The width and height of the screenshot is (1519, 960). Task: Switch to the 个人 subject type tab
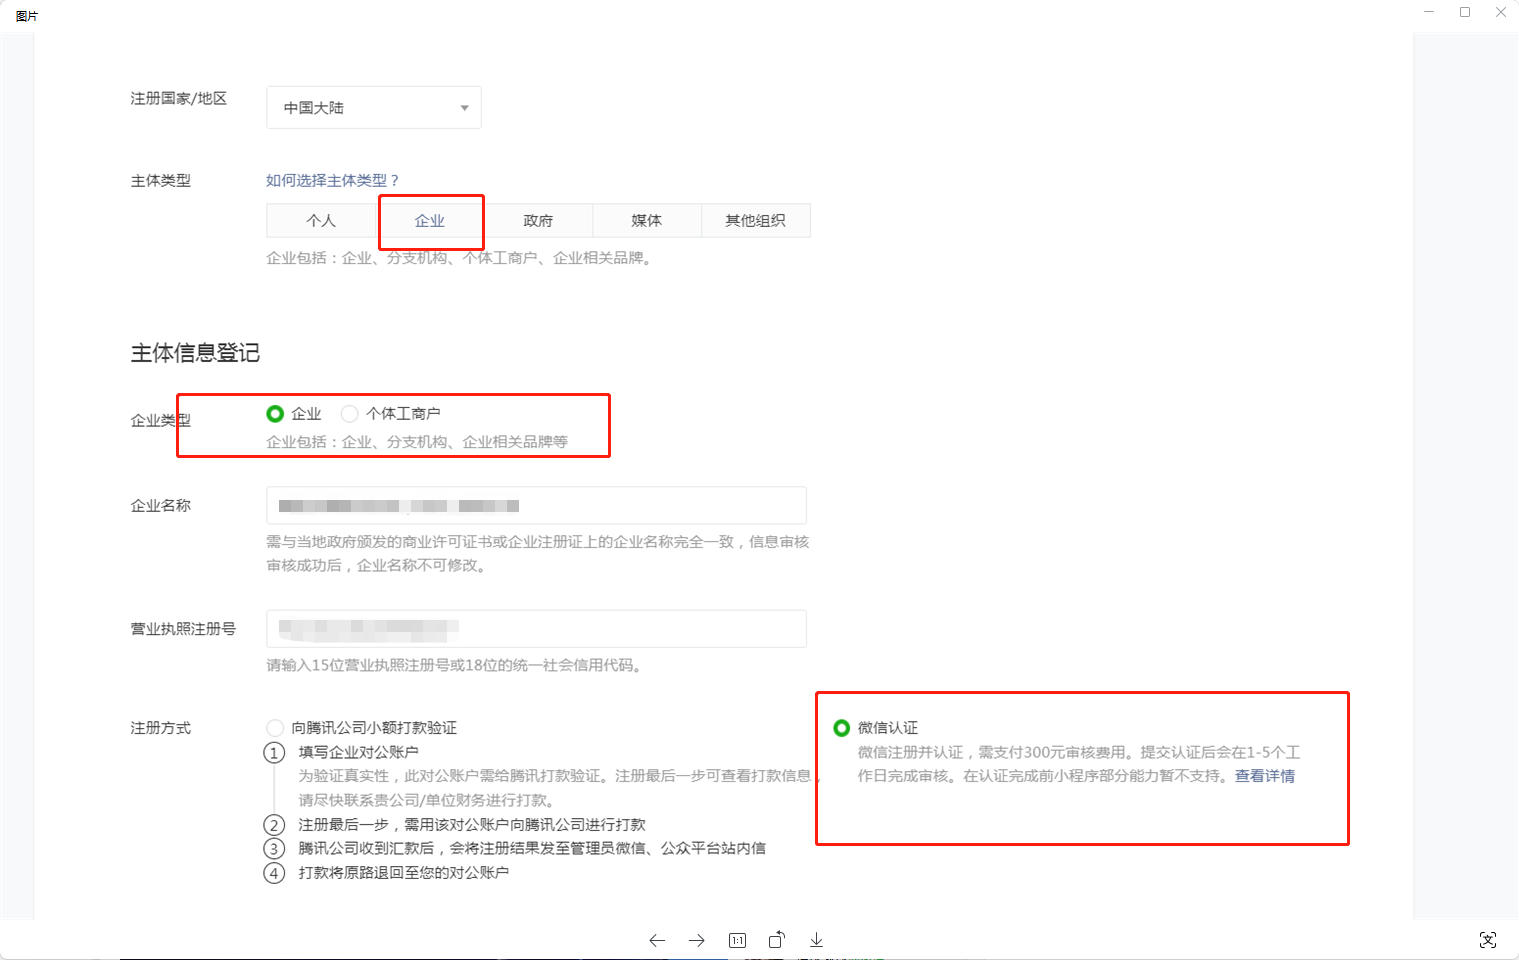tap(321, 221)
